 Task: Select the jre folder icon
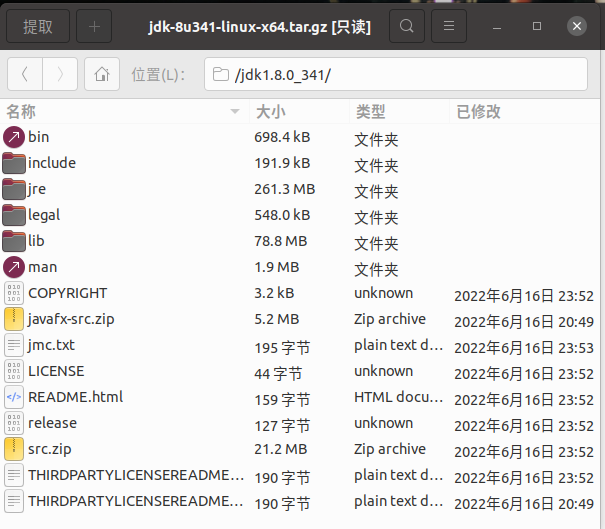tap(14, 189)
